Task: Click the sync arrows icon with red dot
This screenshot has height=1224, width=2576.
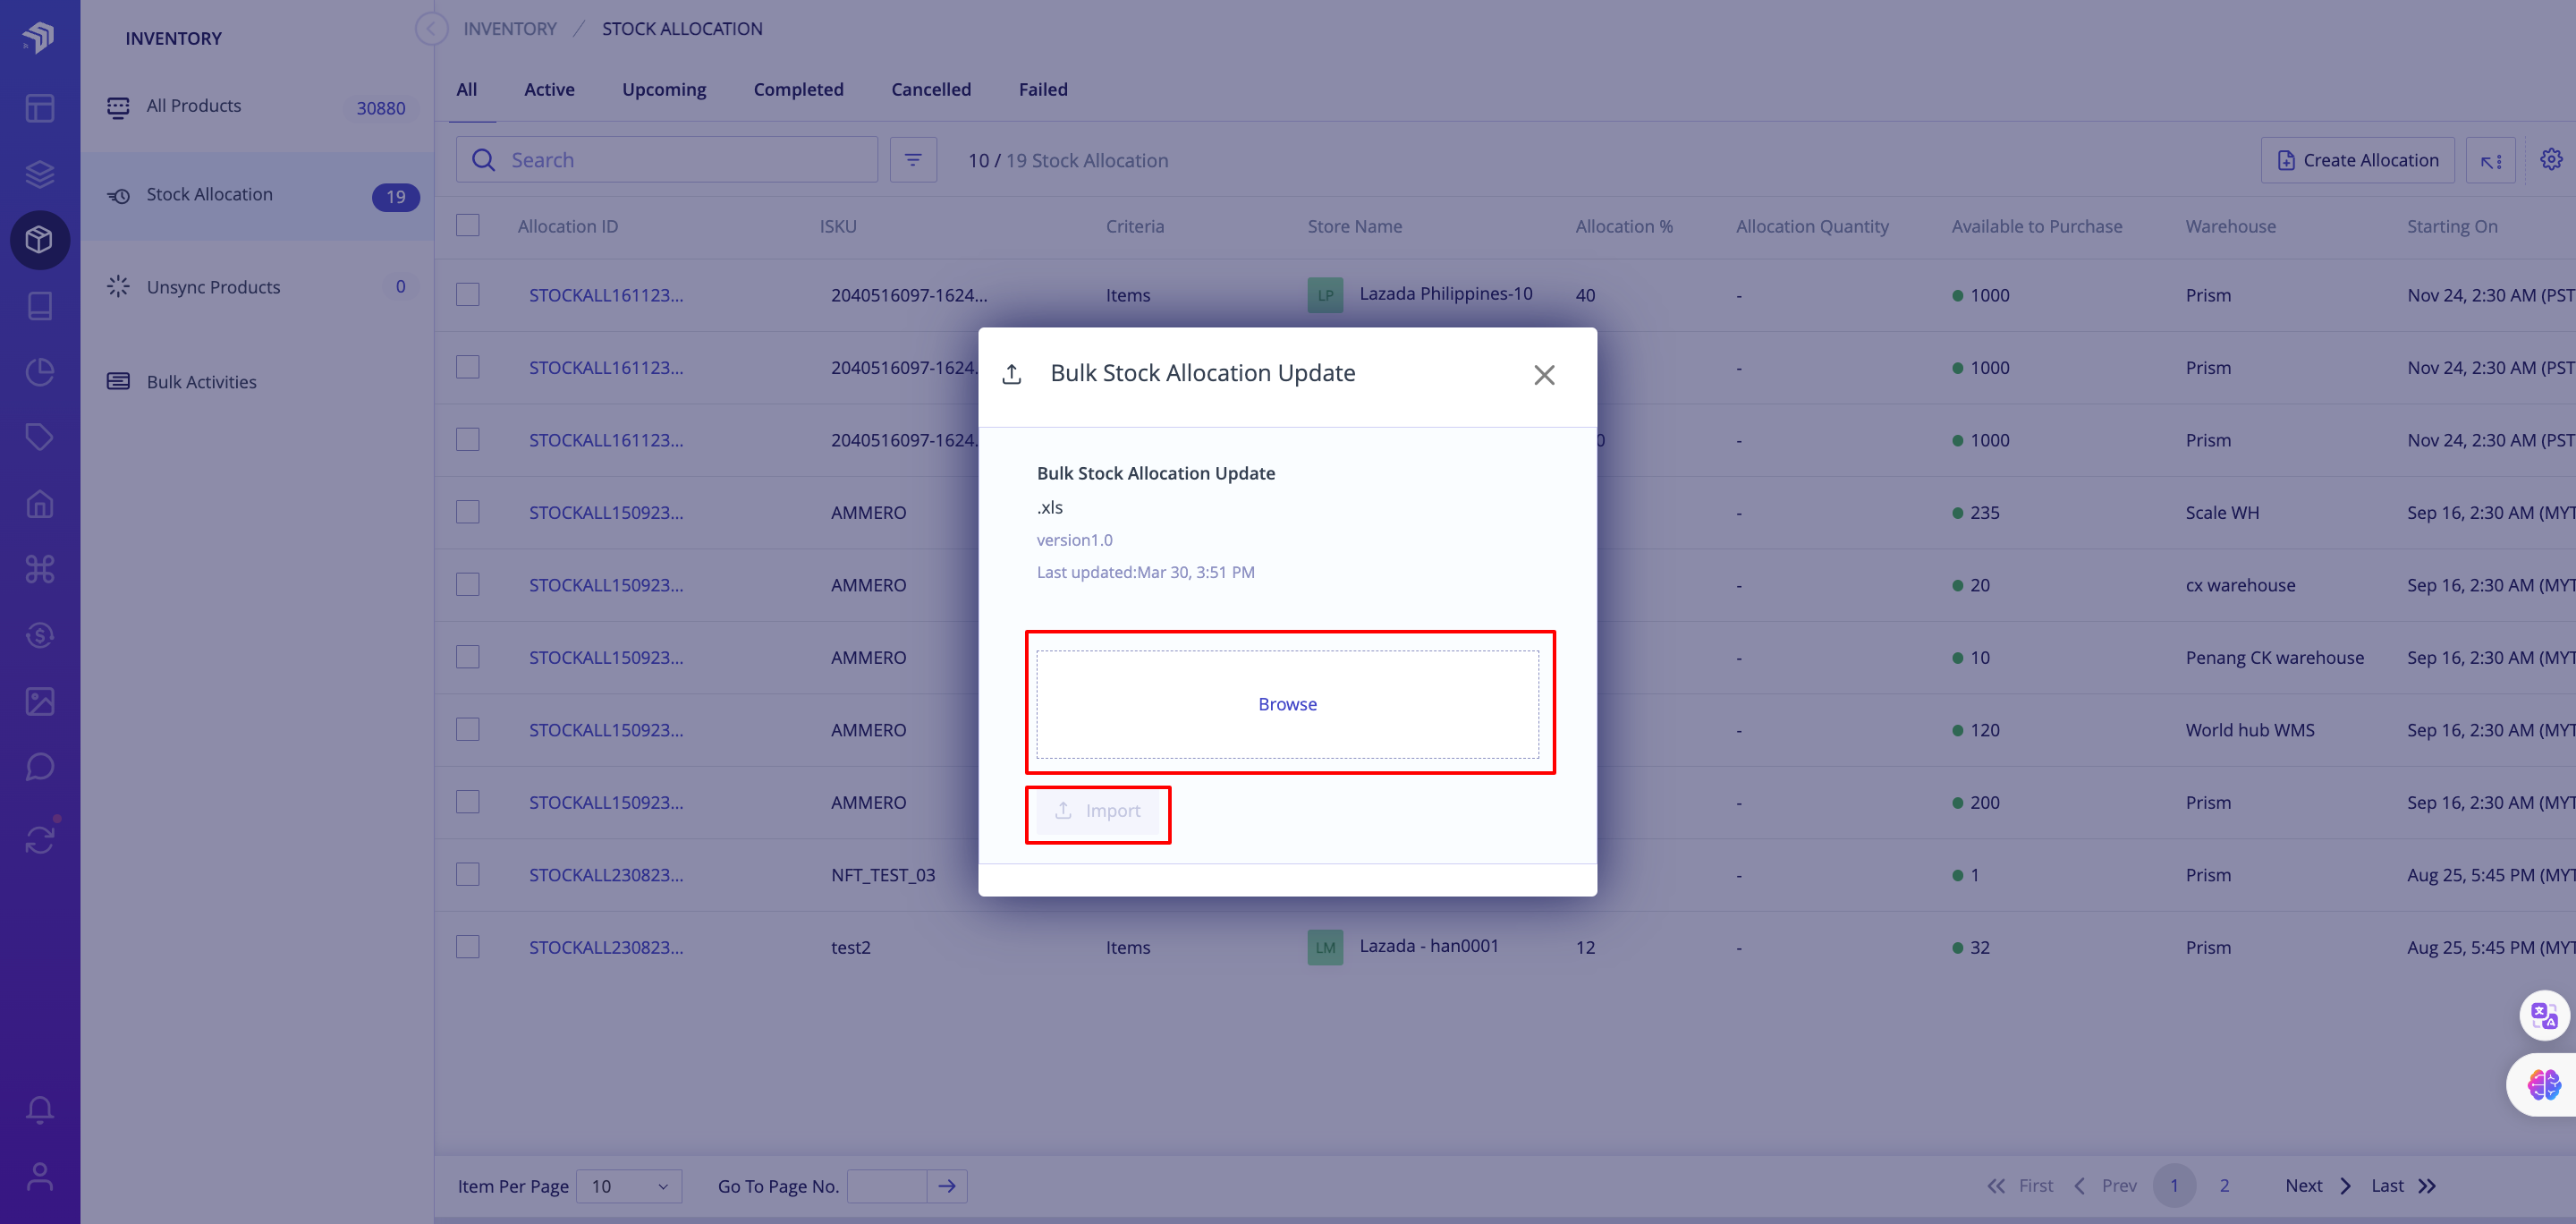Action: (x=39, y=839)
